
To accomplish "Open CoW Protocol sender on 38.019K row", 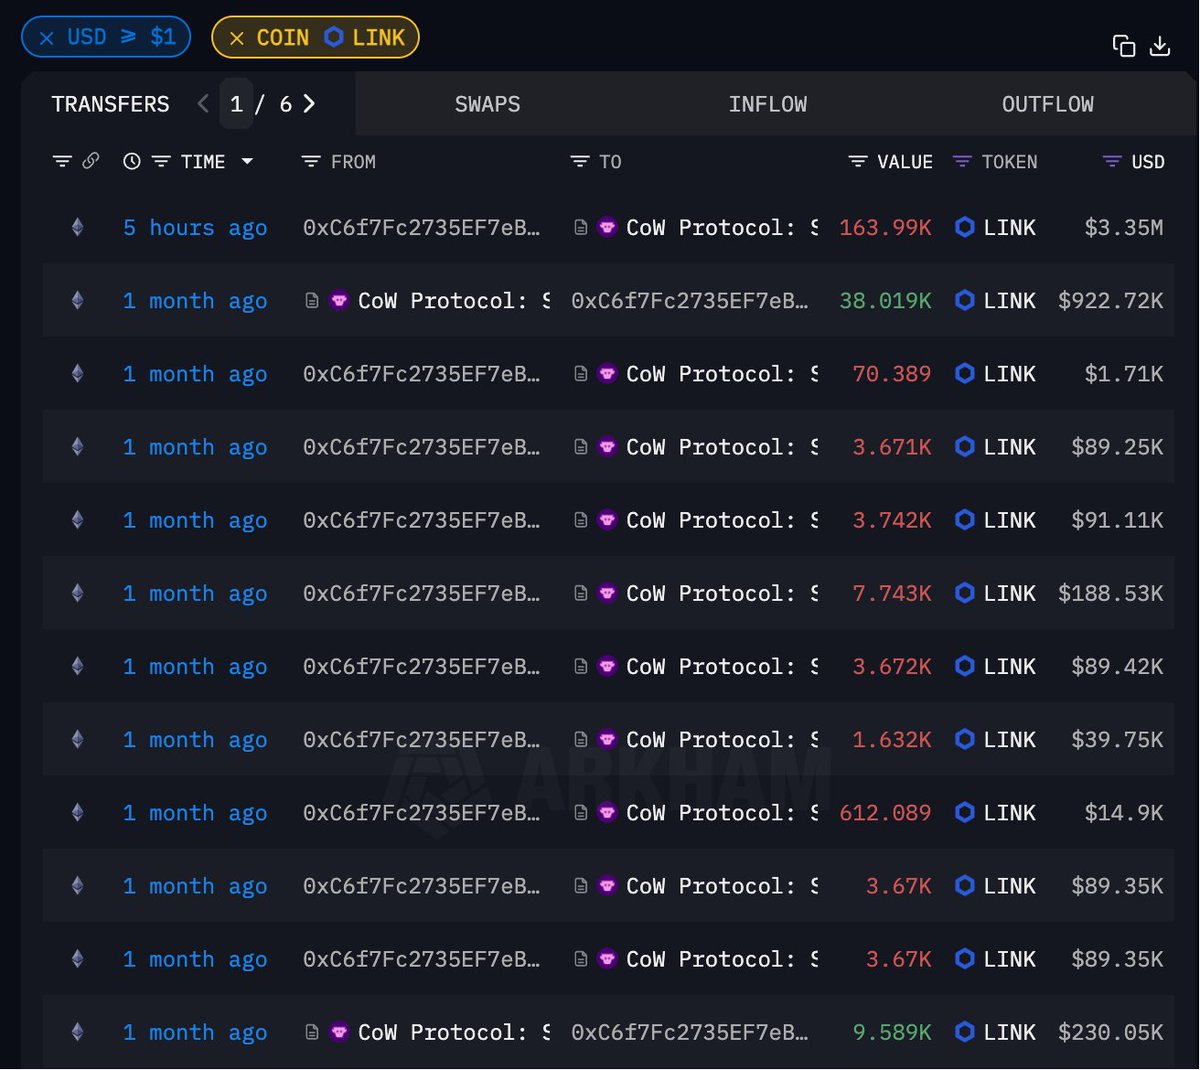I will coord(454,301).
